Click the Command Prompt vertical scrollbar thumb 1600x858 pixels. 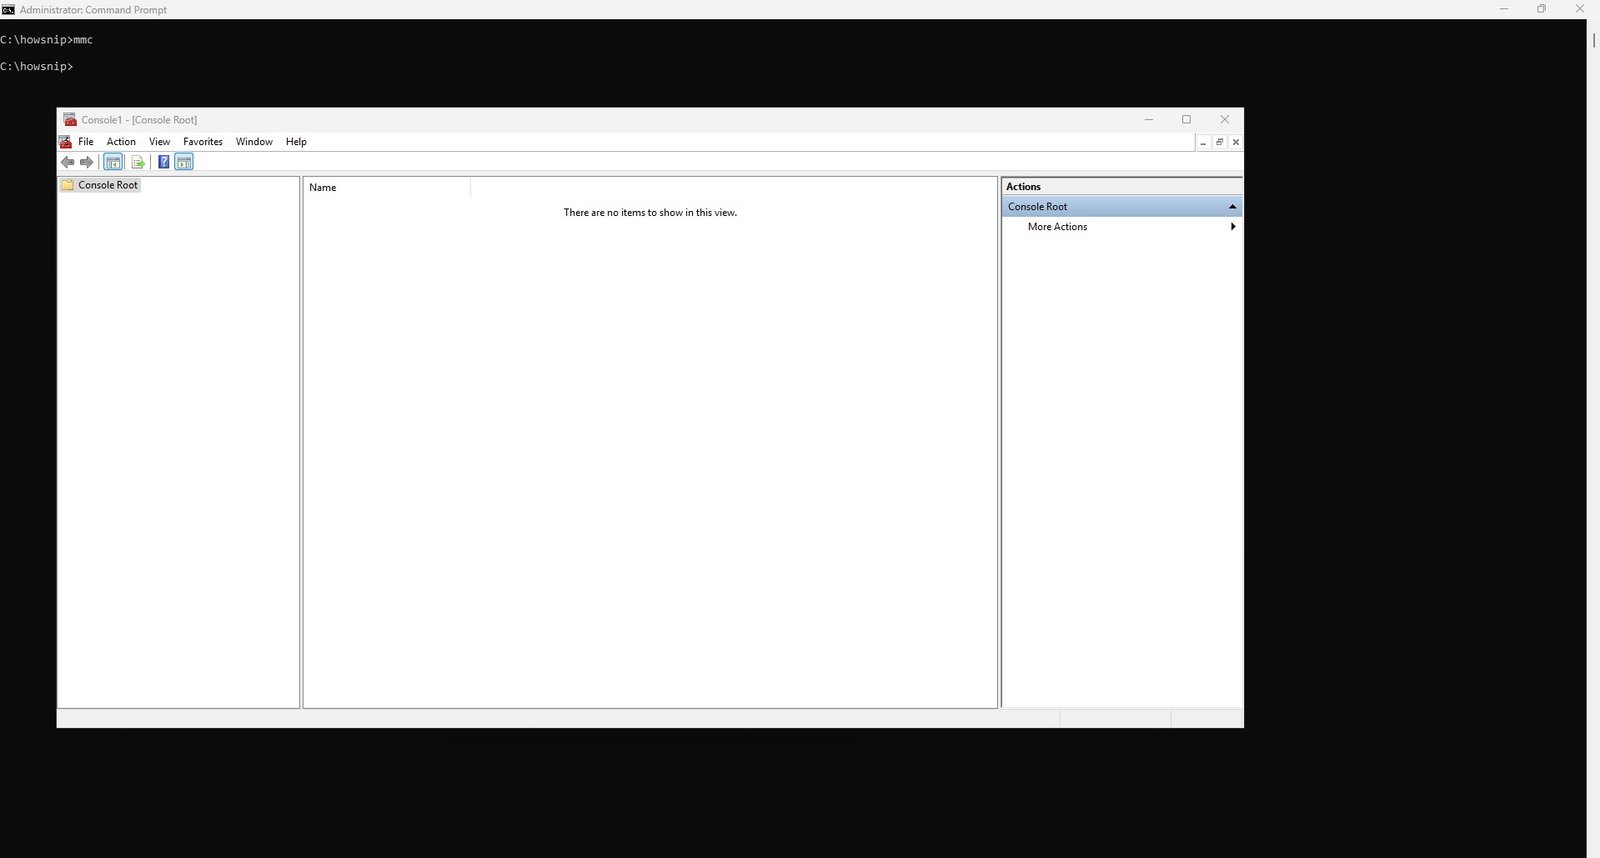[x=1593, y=40]
